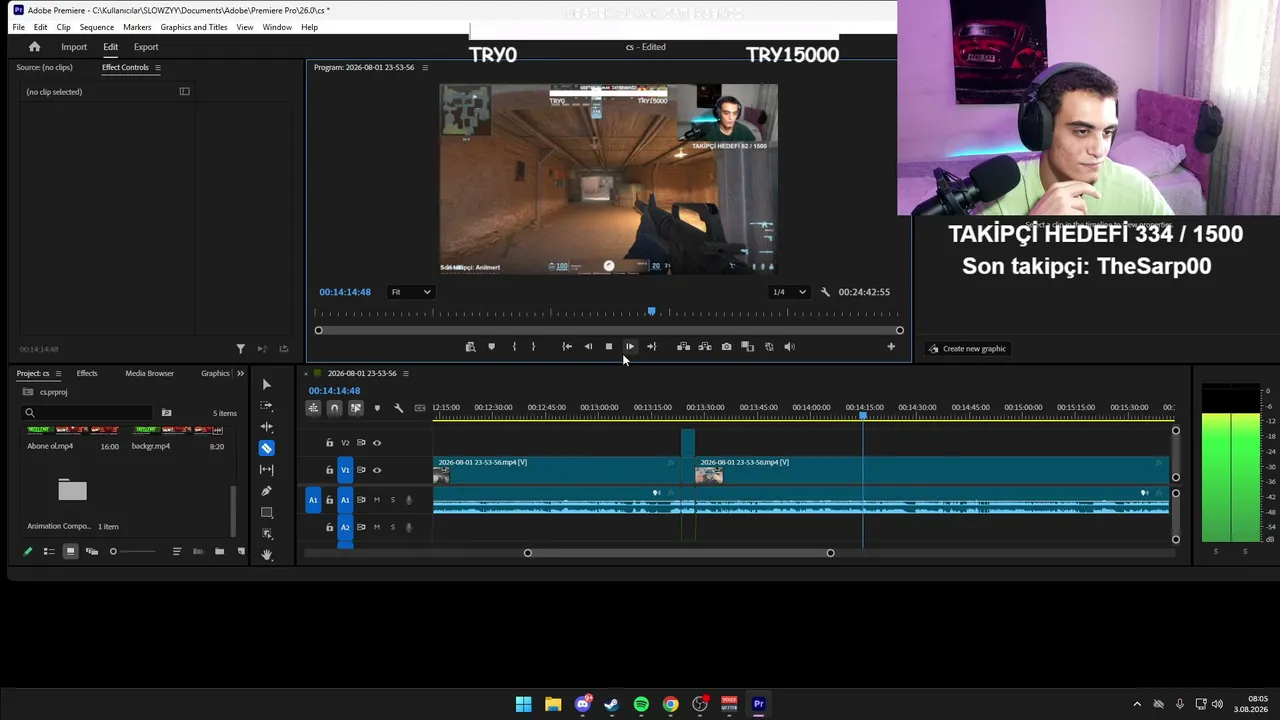Open Program monitor settings wrench
This screenshot has height=720, width=1280.
(x=825, y=292)
